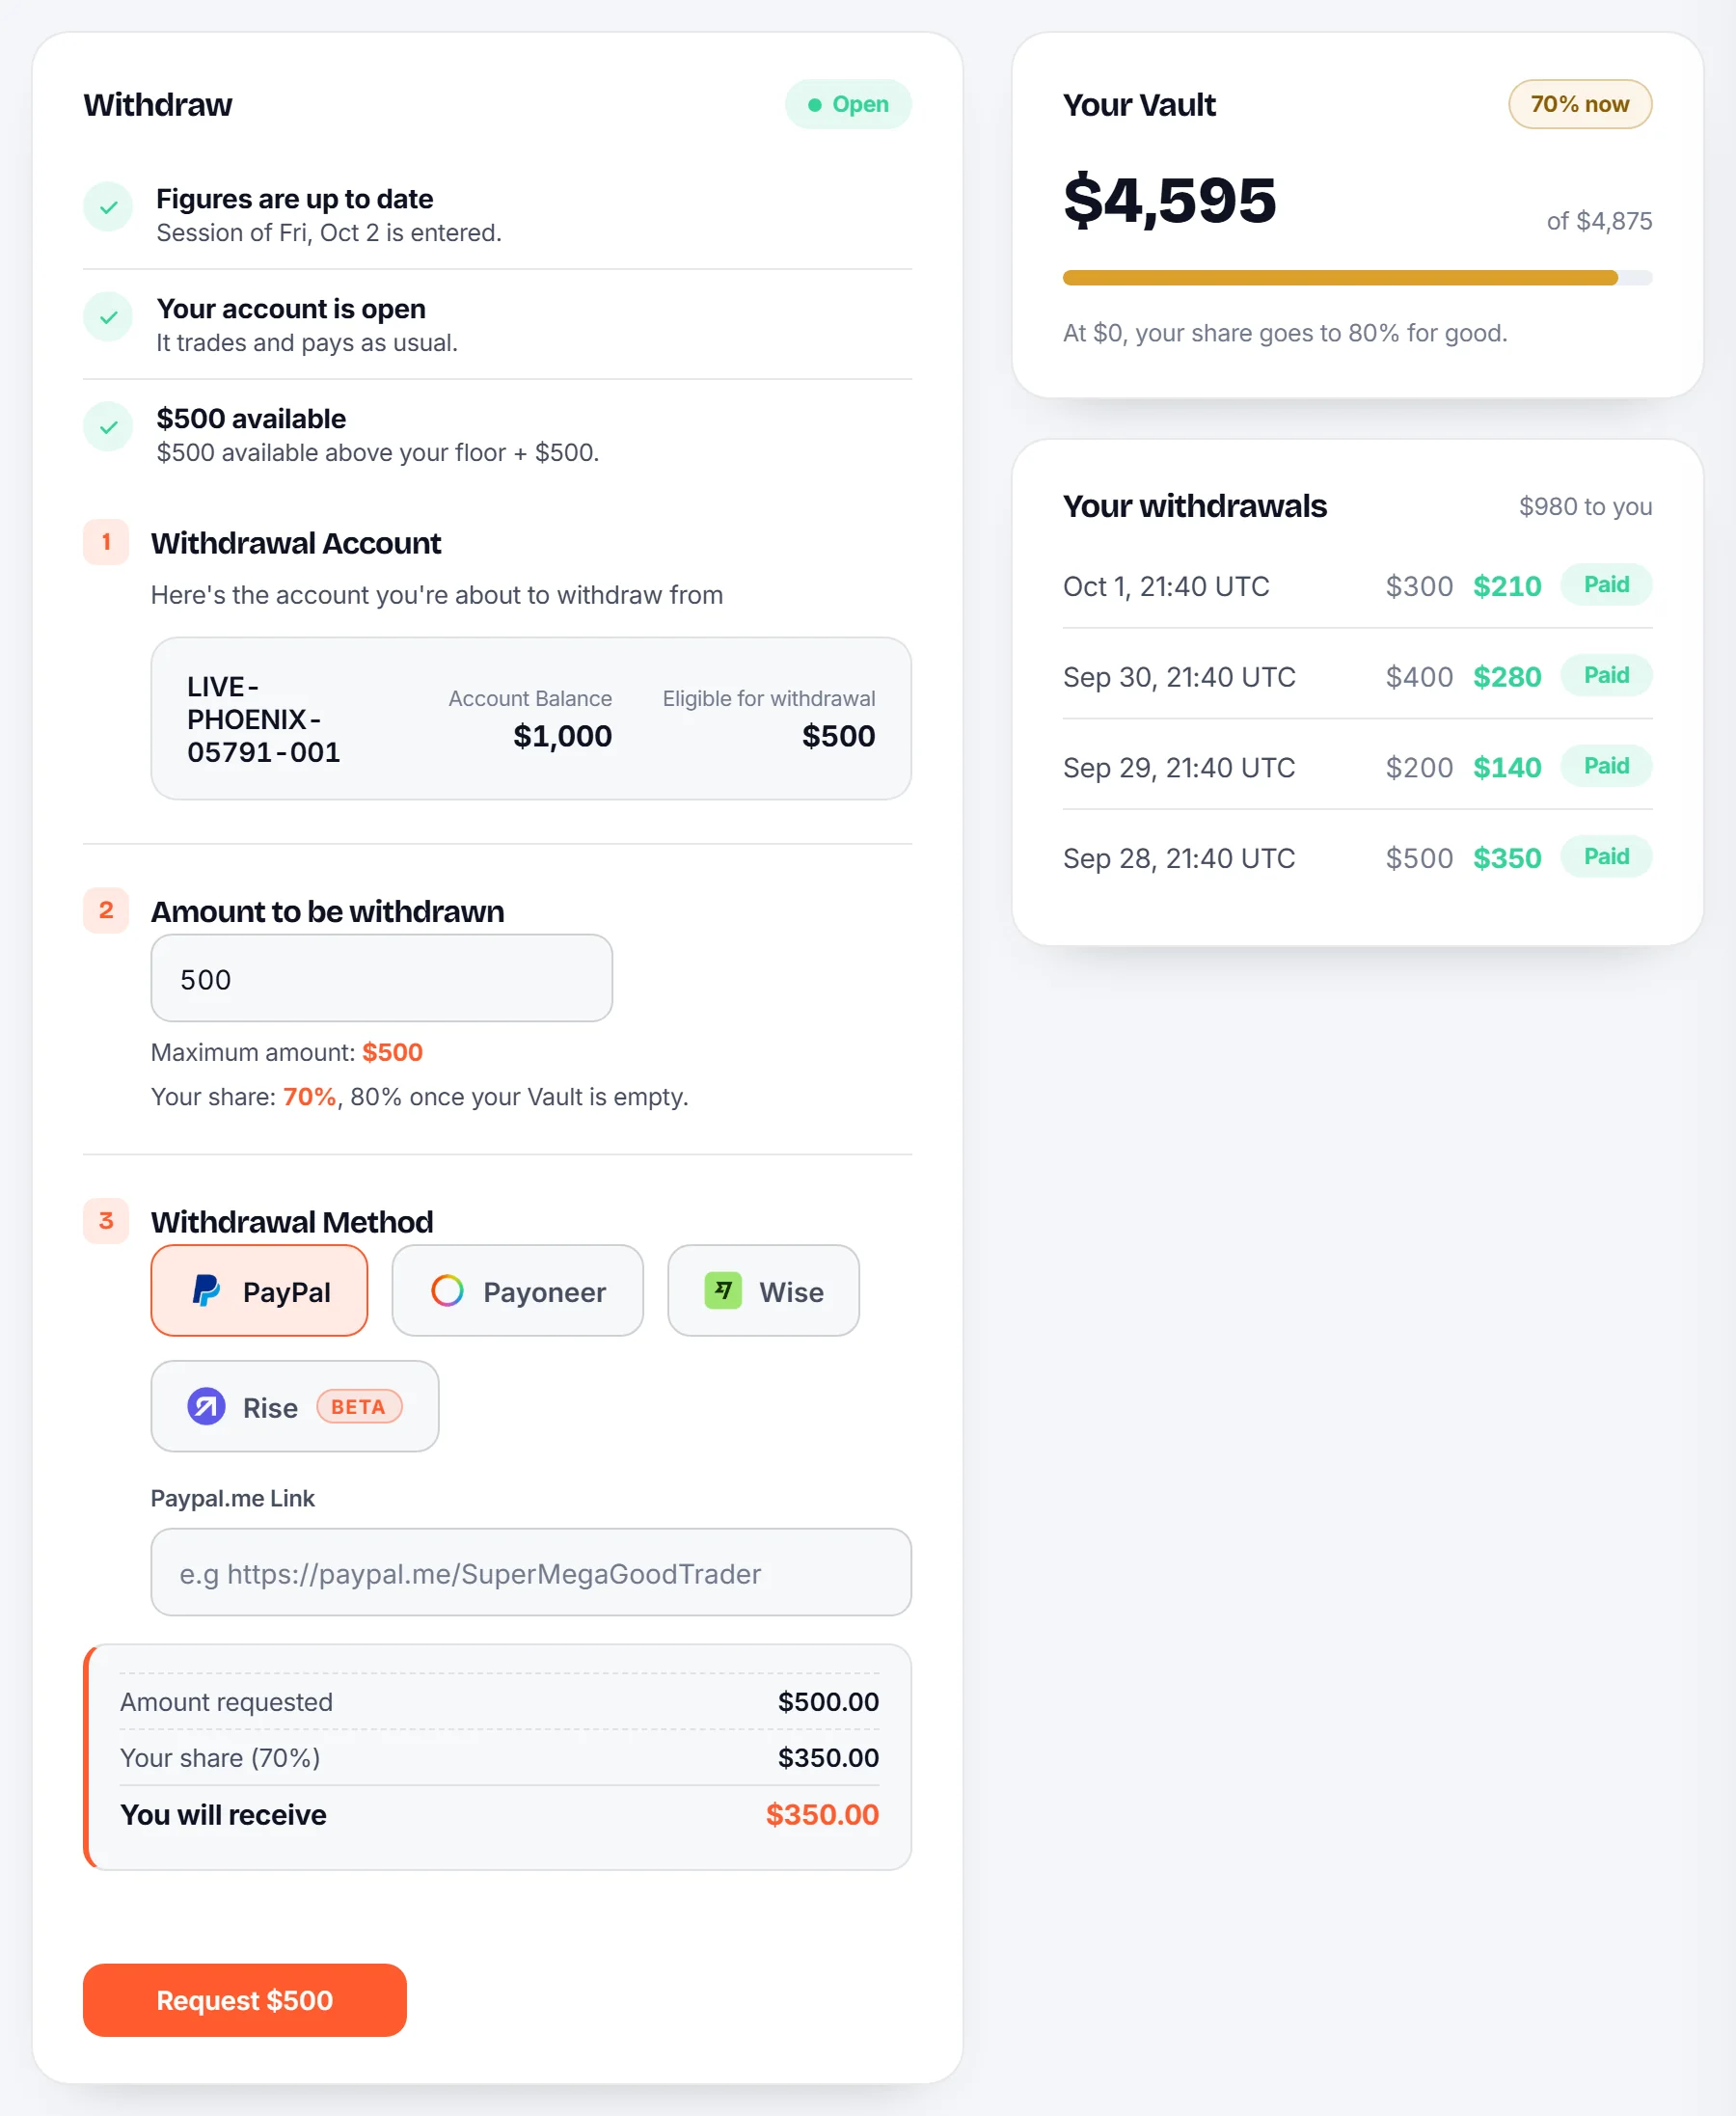Screen dimensions: 1736x2116
Task: Click the Payoneer ring logo icon
Action: pos(447,1290)
